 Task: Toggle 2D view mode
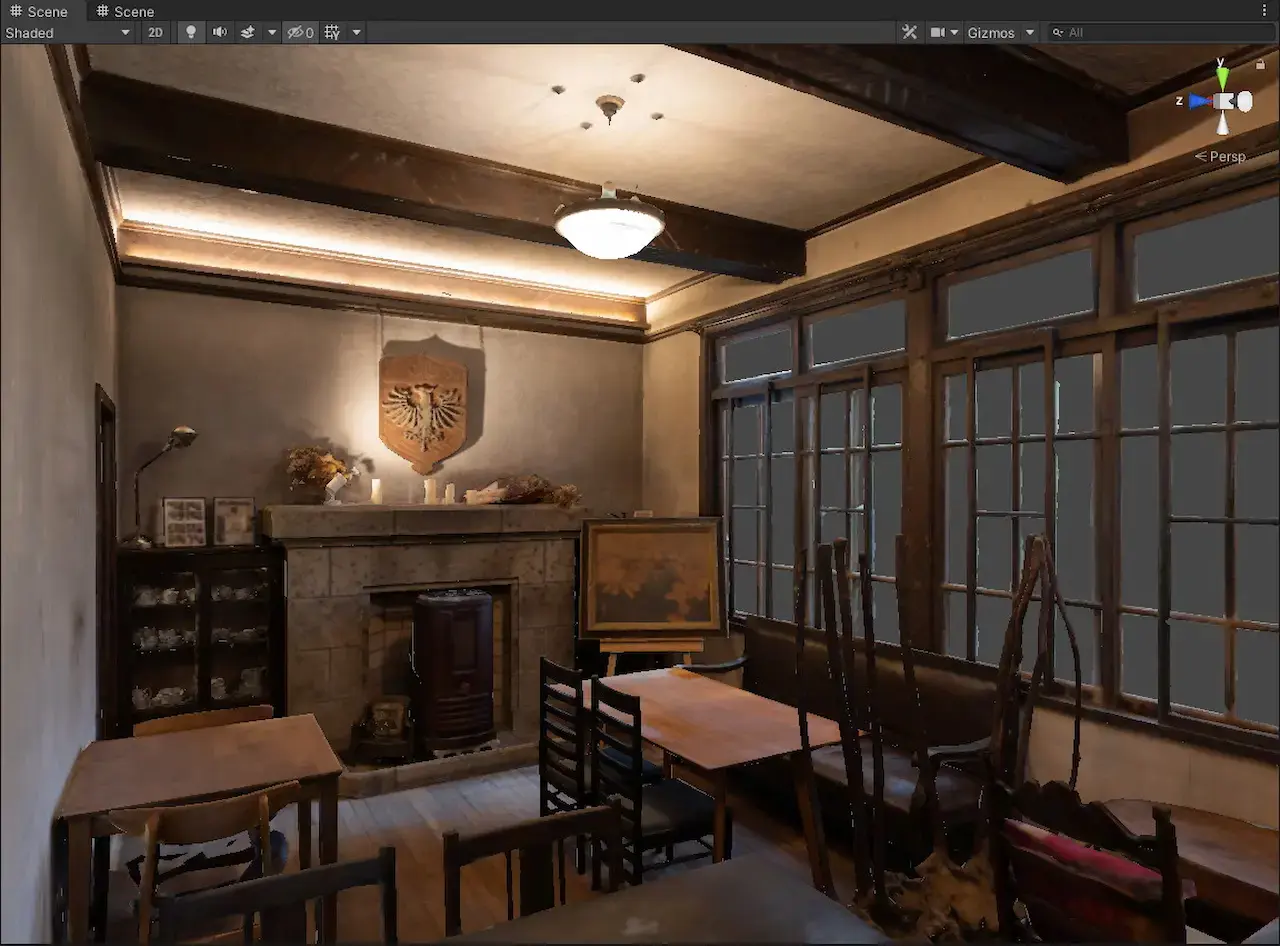(x=155, y=32)
